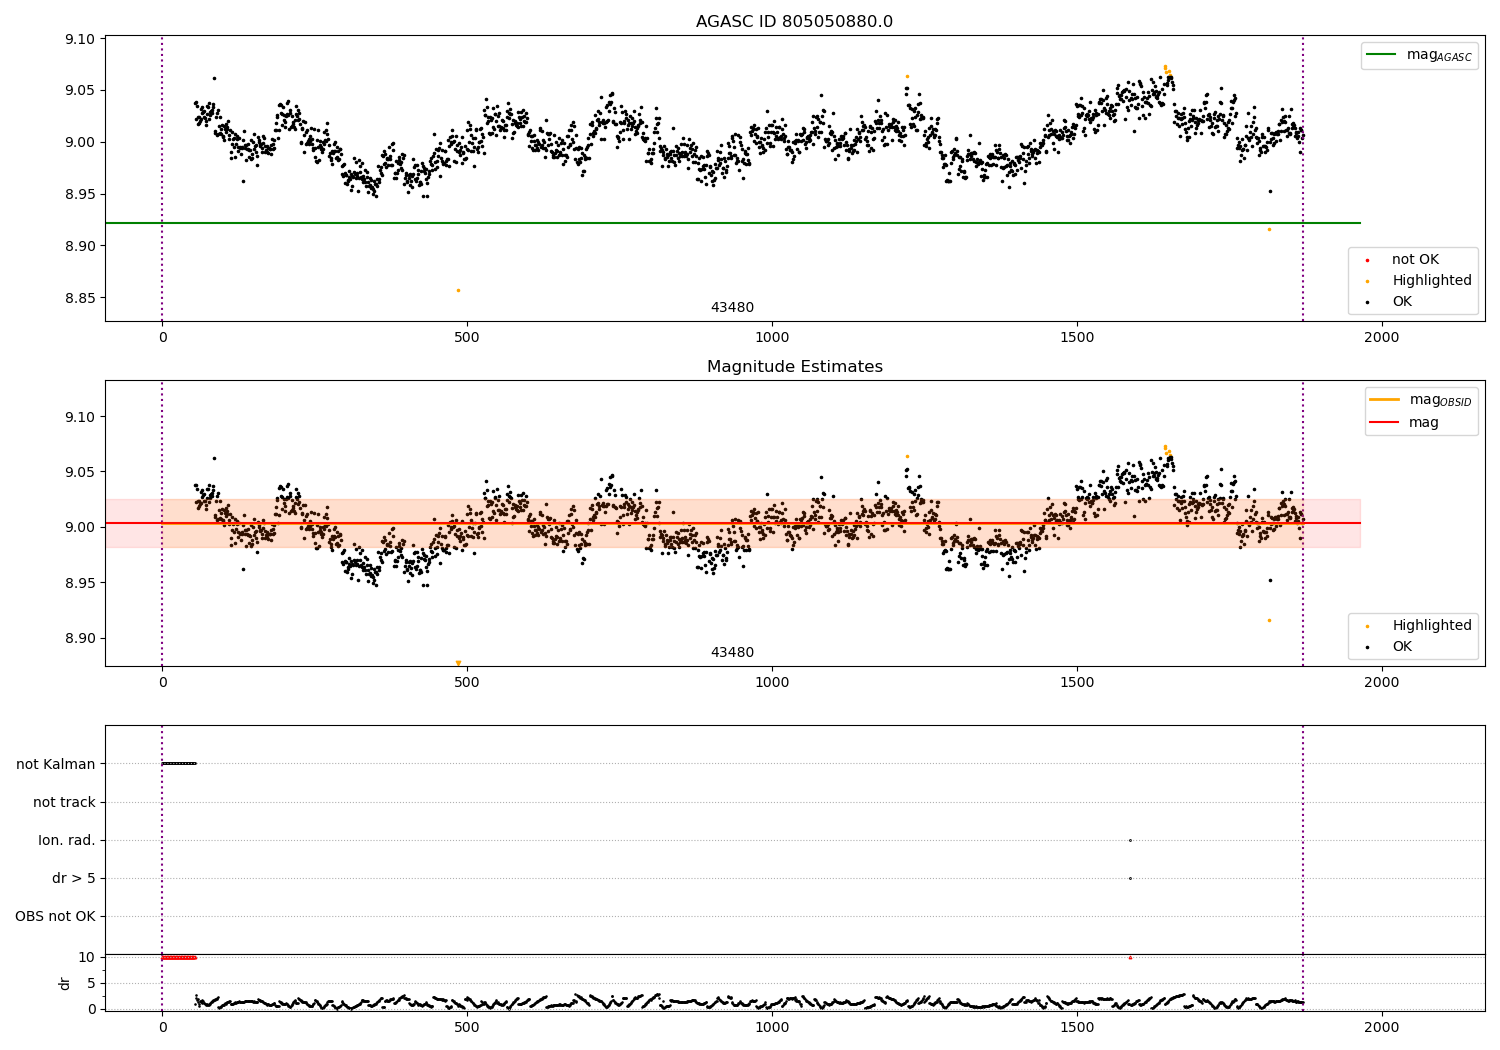Click the green mag AGASC legend entry

[x=1419, y=55]
